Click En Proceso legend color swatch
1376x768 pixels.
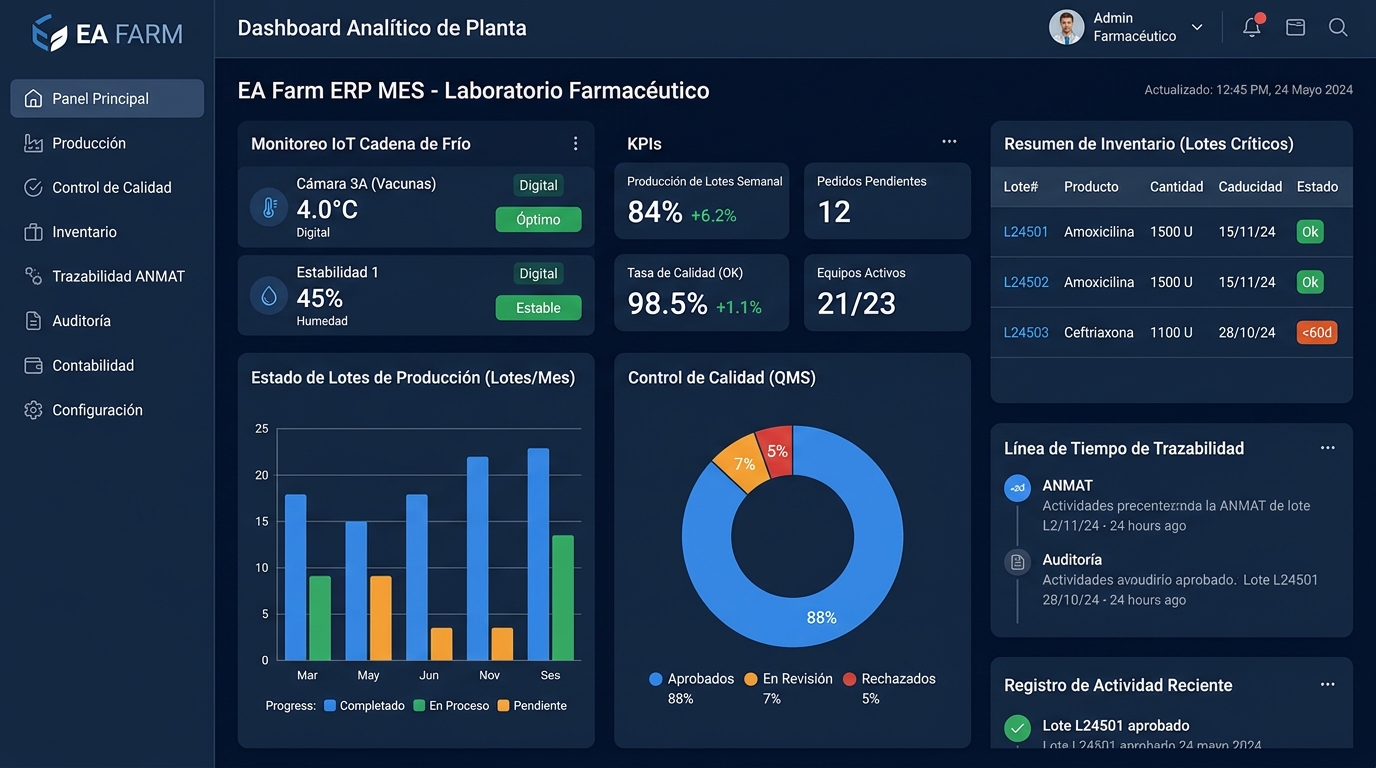tap(419, 705)
